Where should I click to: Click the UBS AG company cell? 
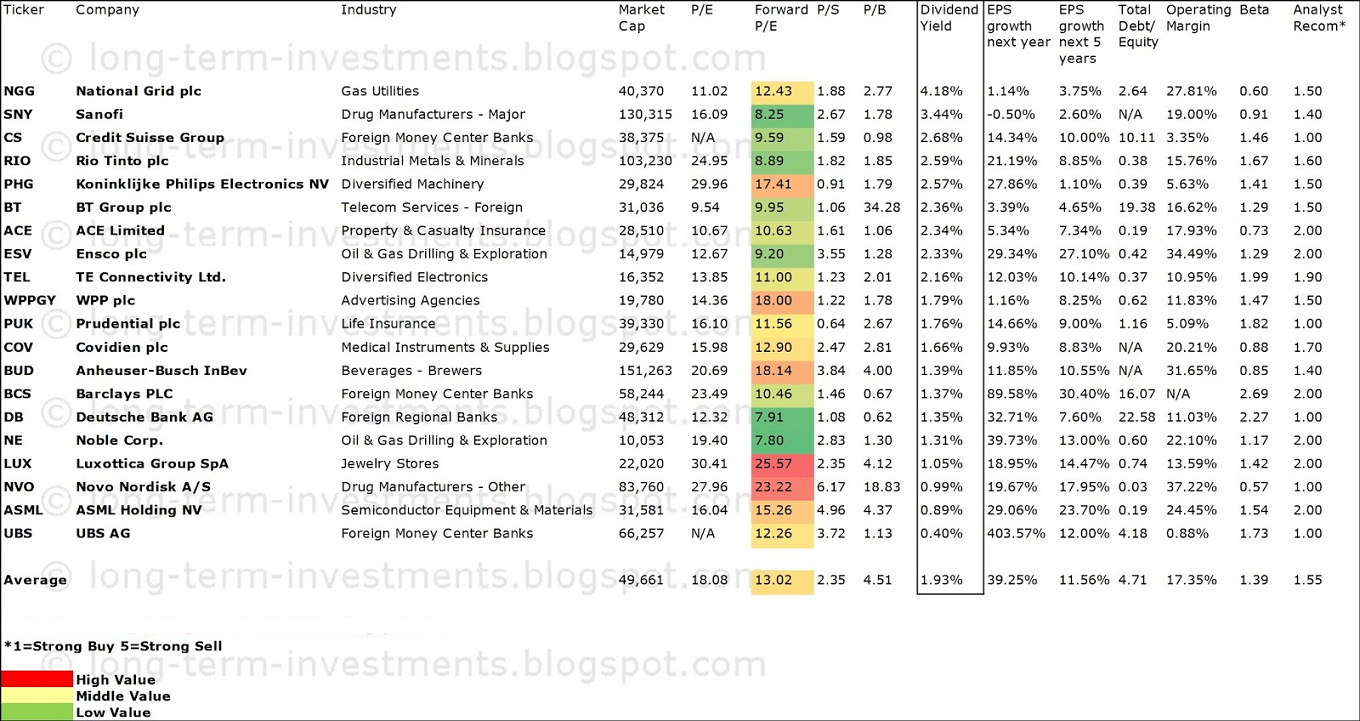(x=103, y=533)
